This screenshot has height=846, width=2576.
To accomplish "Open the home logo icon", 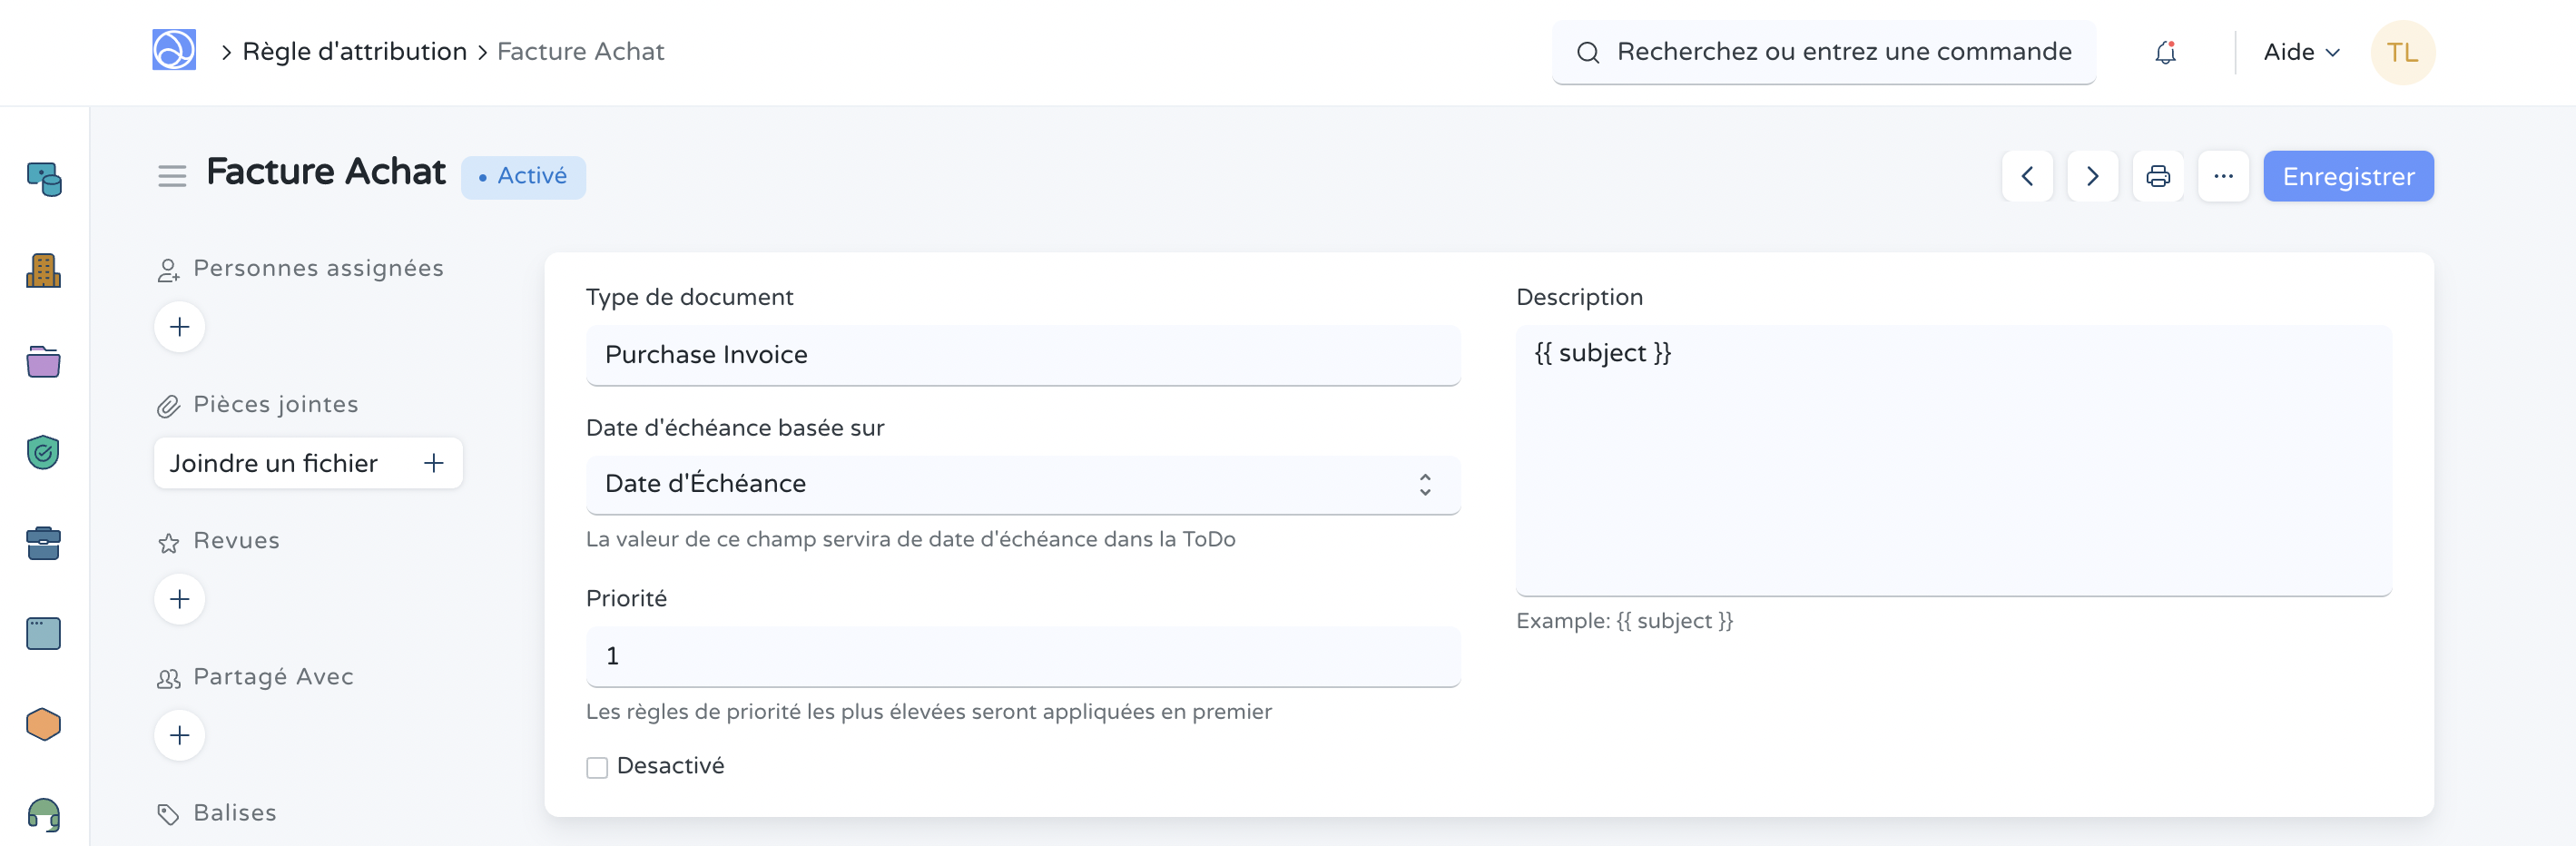I will (174, 50).
